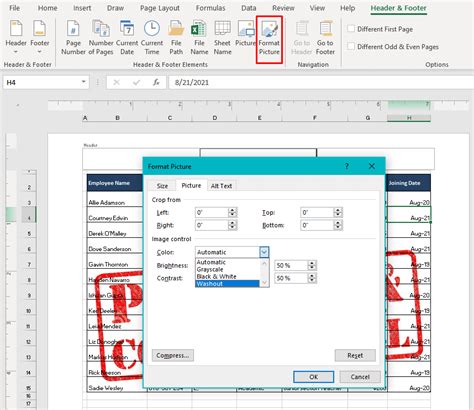Image resolution: width=474 pixels, height=410 pixels.
Task: Click the formula bar showing 8/21/2021
Action: 321,82
